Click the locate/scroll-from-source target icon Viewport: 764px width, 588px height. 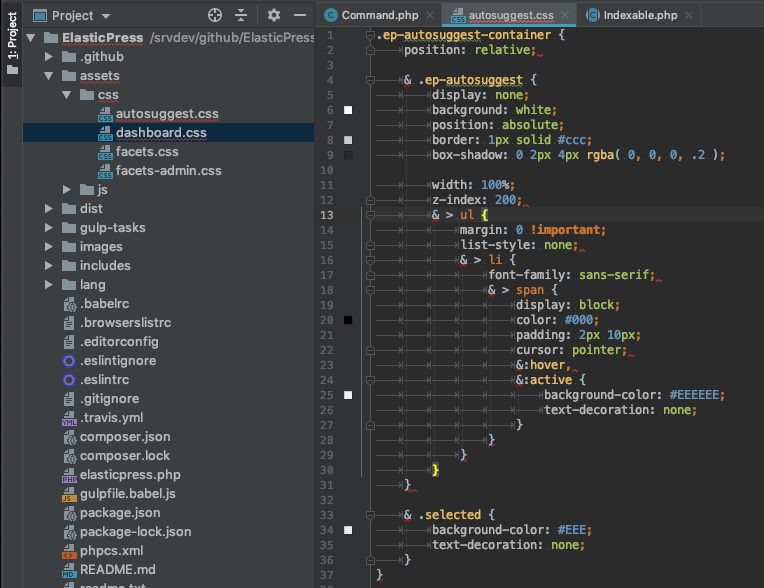[215, 15]
